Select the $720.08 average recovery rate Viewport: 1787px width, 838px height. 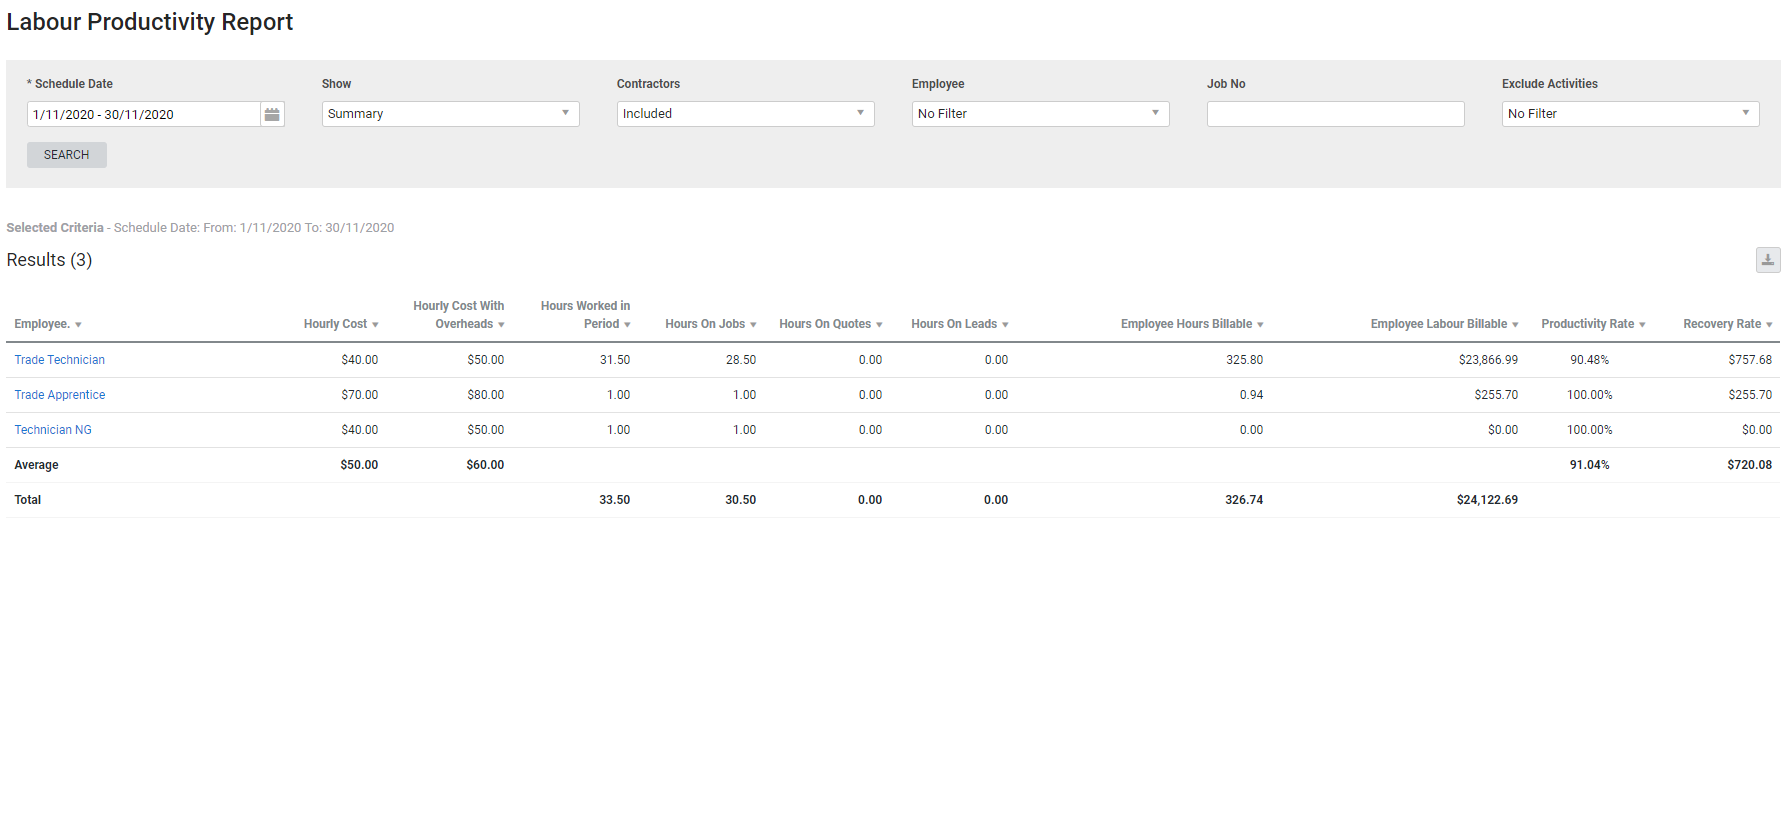(x=1750, y=465)
